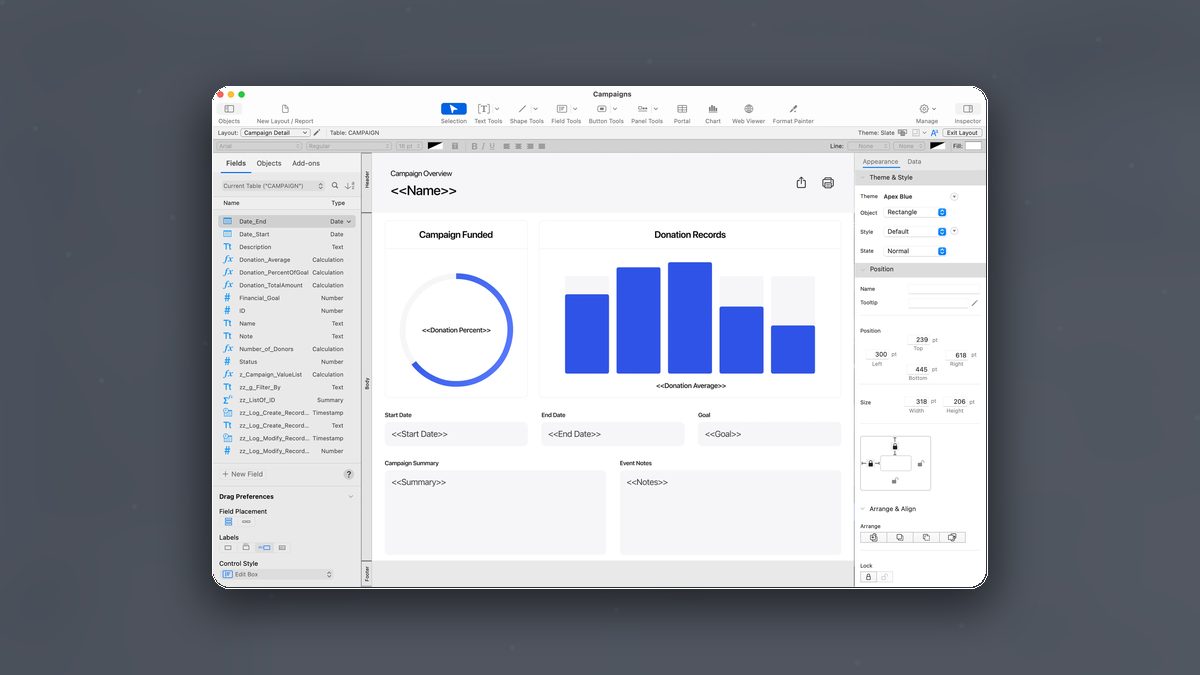
Task: Switch to the Objects tab
Action: [x=269, y=163]
